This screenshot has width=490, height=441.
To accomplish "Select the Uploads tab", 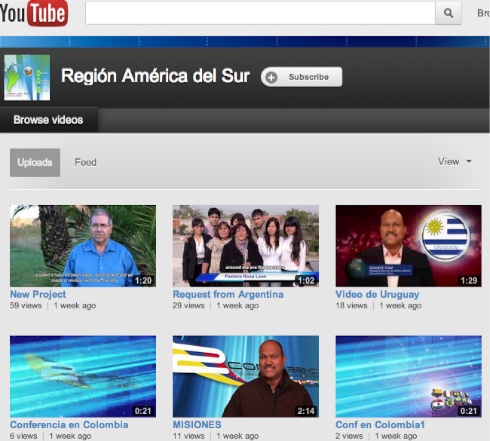I will (35, 162).
